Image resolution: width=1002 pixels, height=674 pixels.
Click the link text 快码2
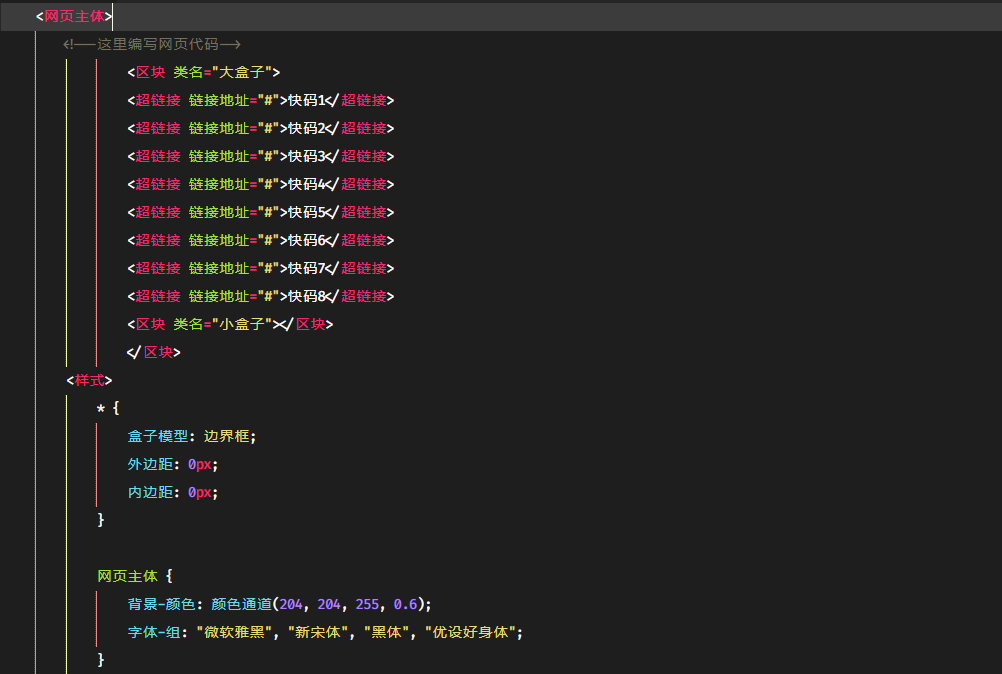point(307,128)
